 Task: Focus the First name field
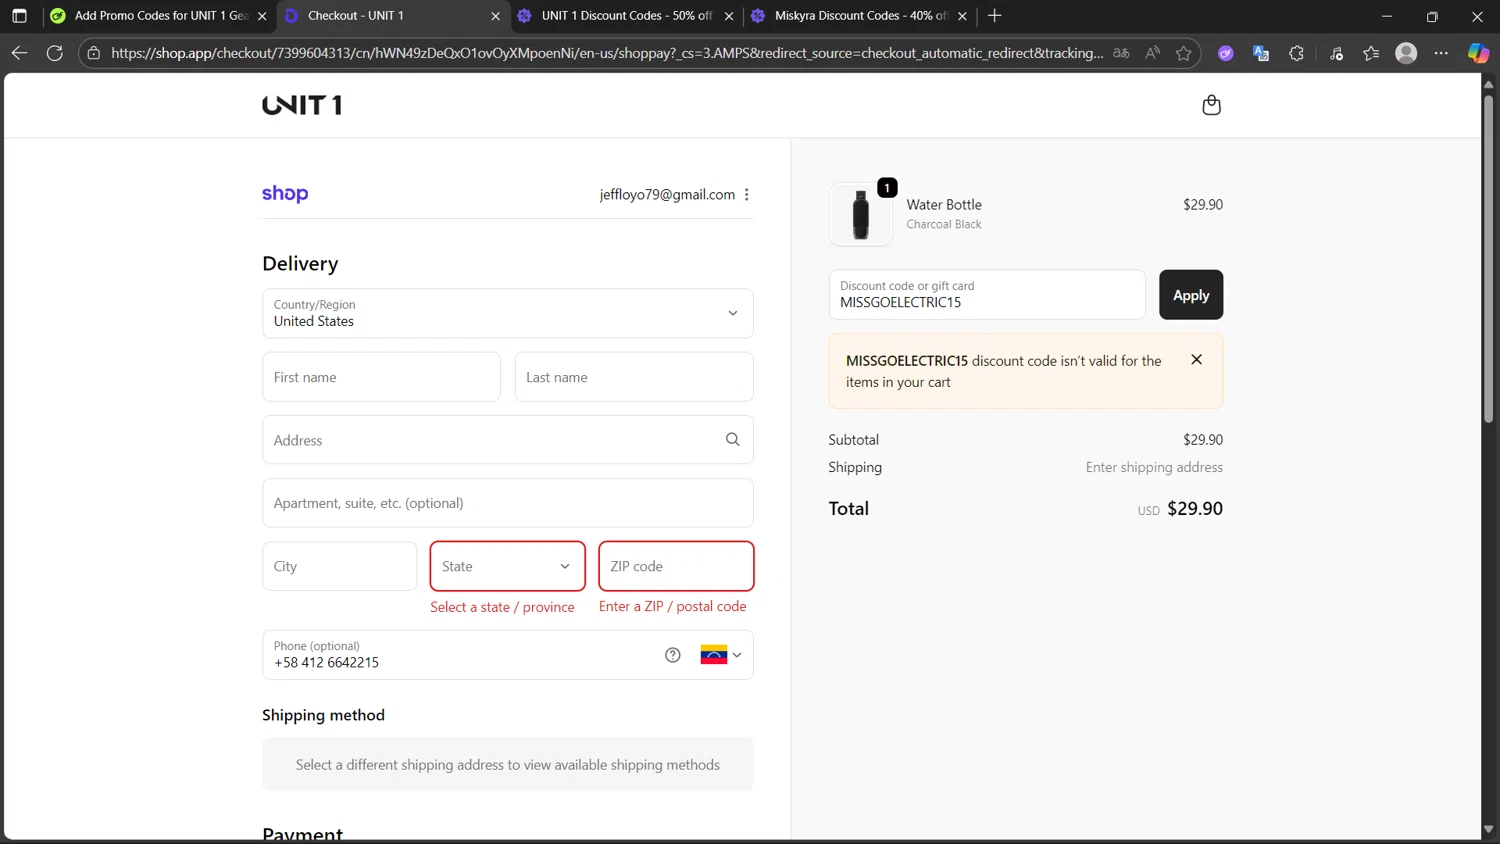pyautogui.click(x=381, y=377)
